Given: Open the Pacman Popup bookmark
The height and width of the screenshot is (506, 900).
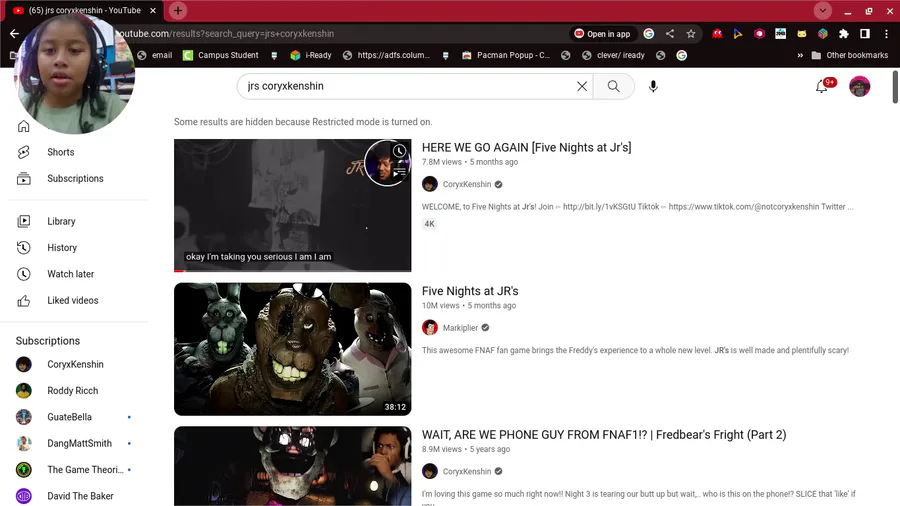Looking at the screenshot, I should (506, 56).
